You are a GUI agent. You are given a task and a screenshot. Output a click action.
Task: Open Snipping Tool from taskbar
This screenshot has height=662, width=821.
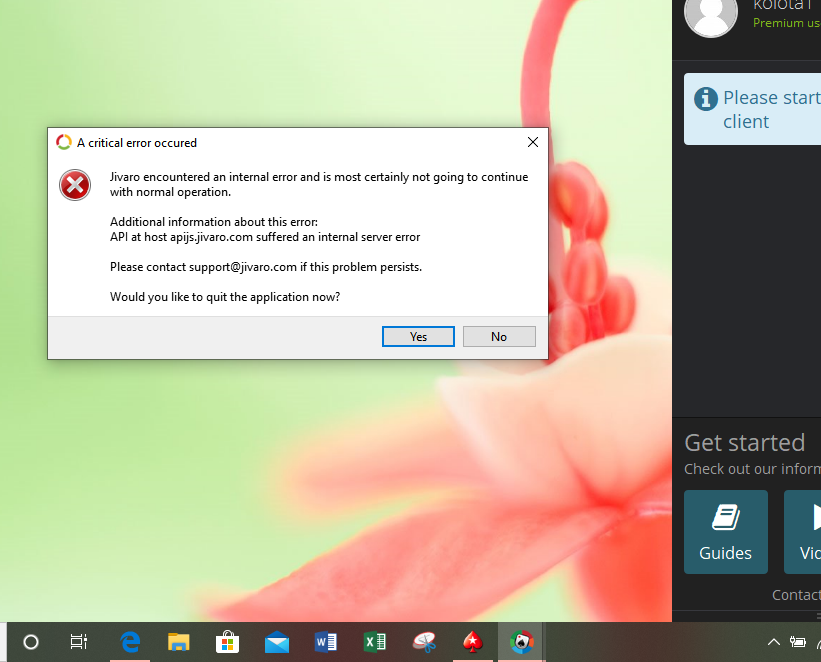pos(424,642)
